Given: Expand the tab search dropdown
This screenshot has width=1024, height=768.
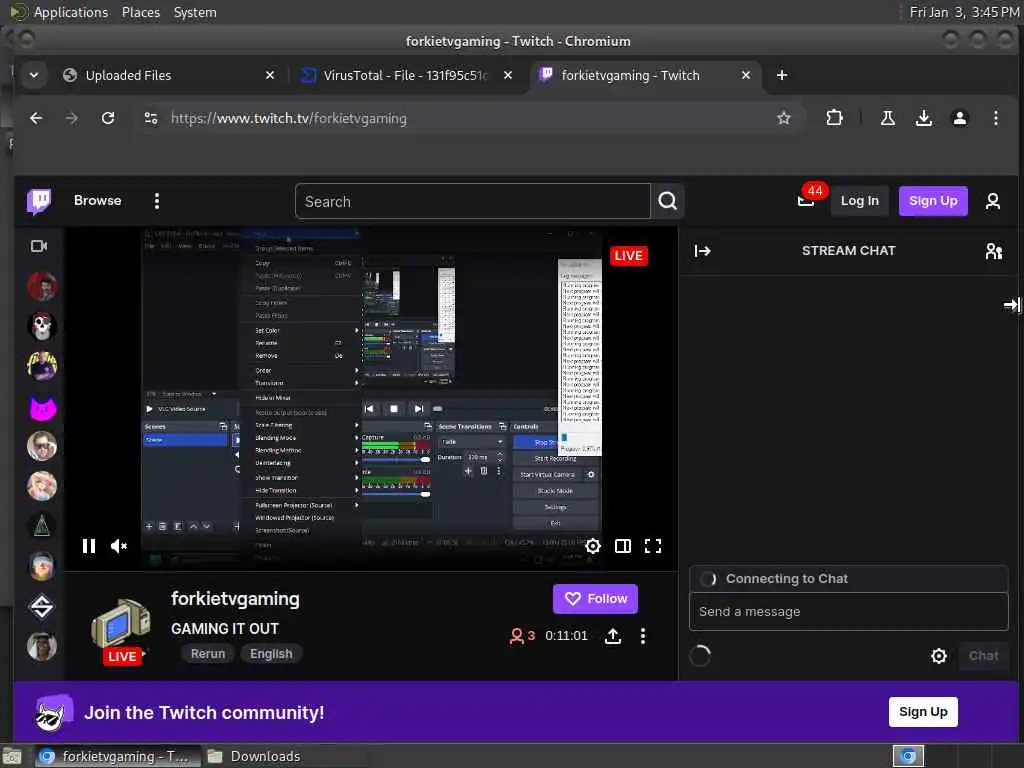Looking at the screenshot, I should [x=34, y=76].
